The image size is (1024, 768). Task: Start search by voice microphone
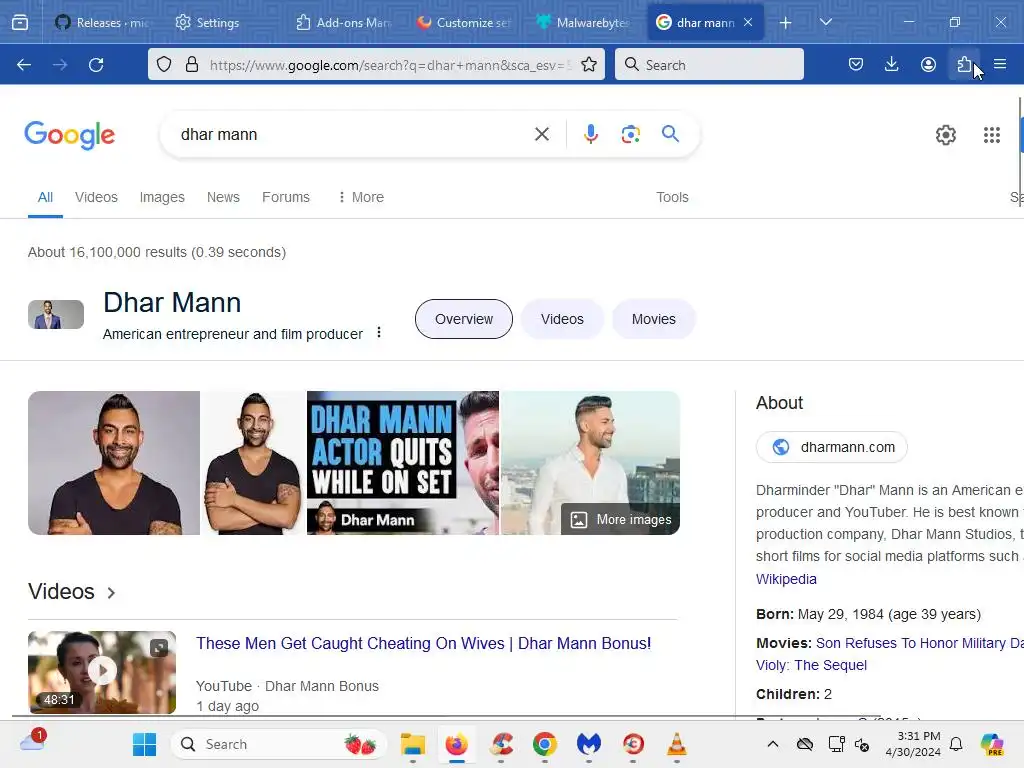click(x=591, y=135)
